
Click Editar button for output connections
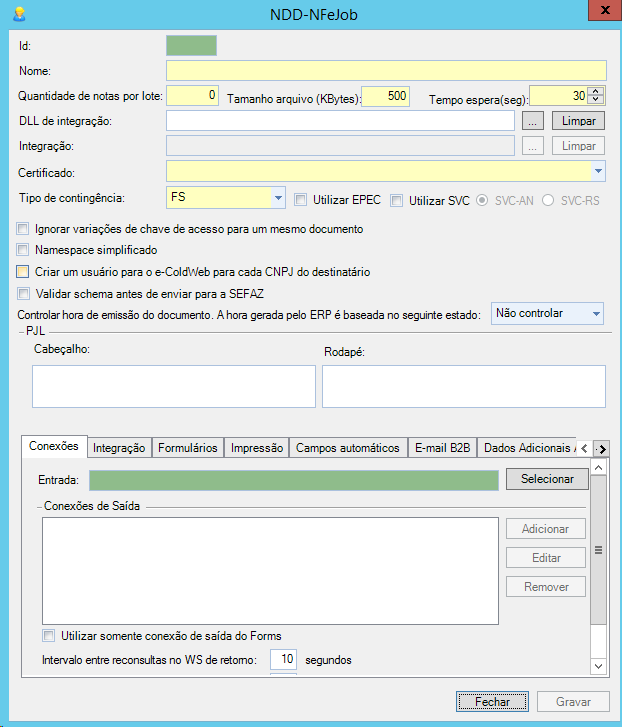tap(546, 557)
